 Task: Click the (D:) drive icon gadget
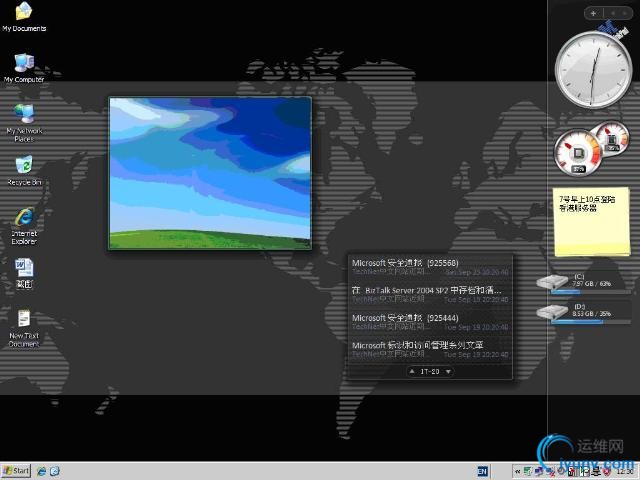pos(552,312)
